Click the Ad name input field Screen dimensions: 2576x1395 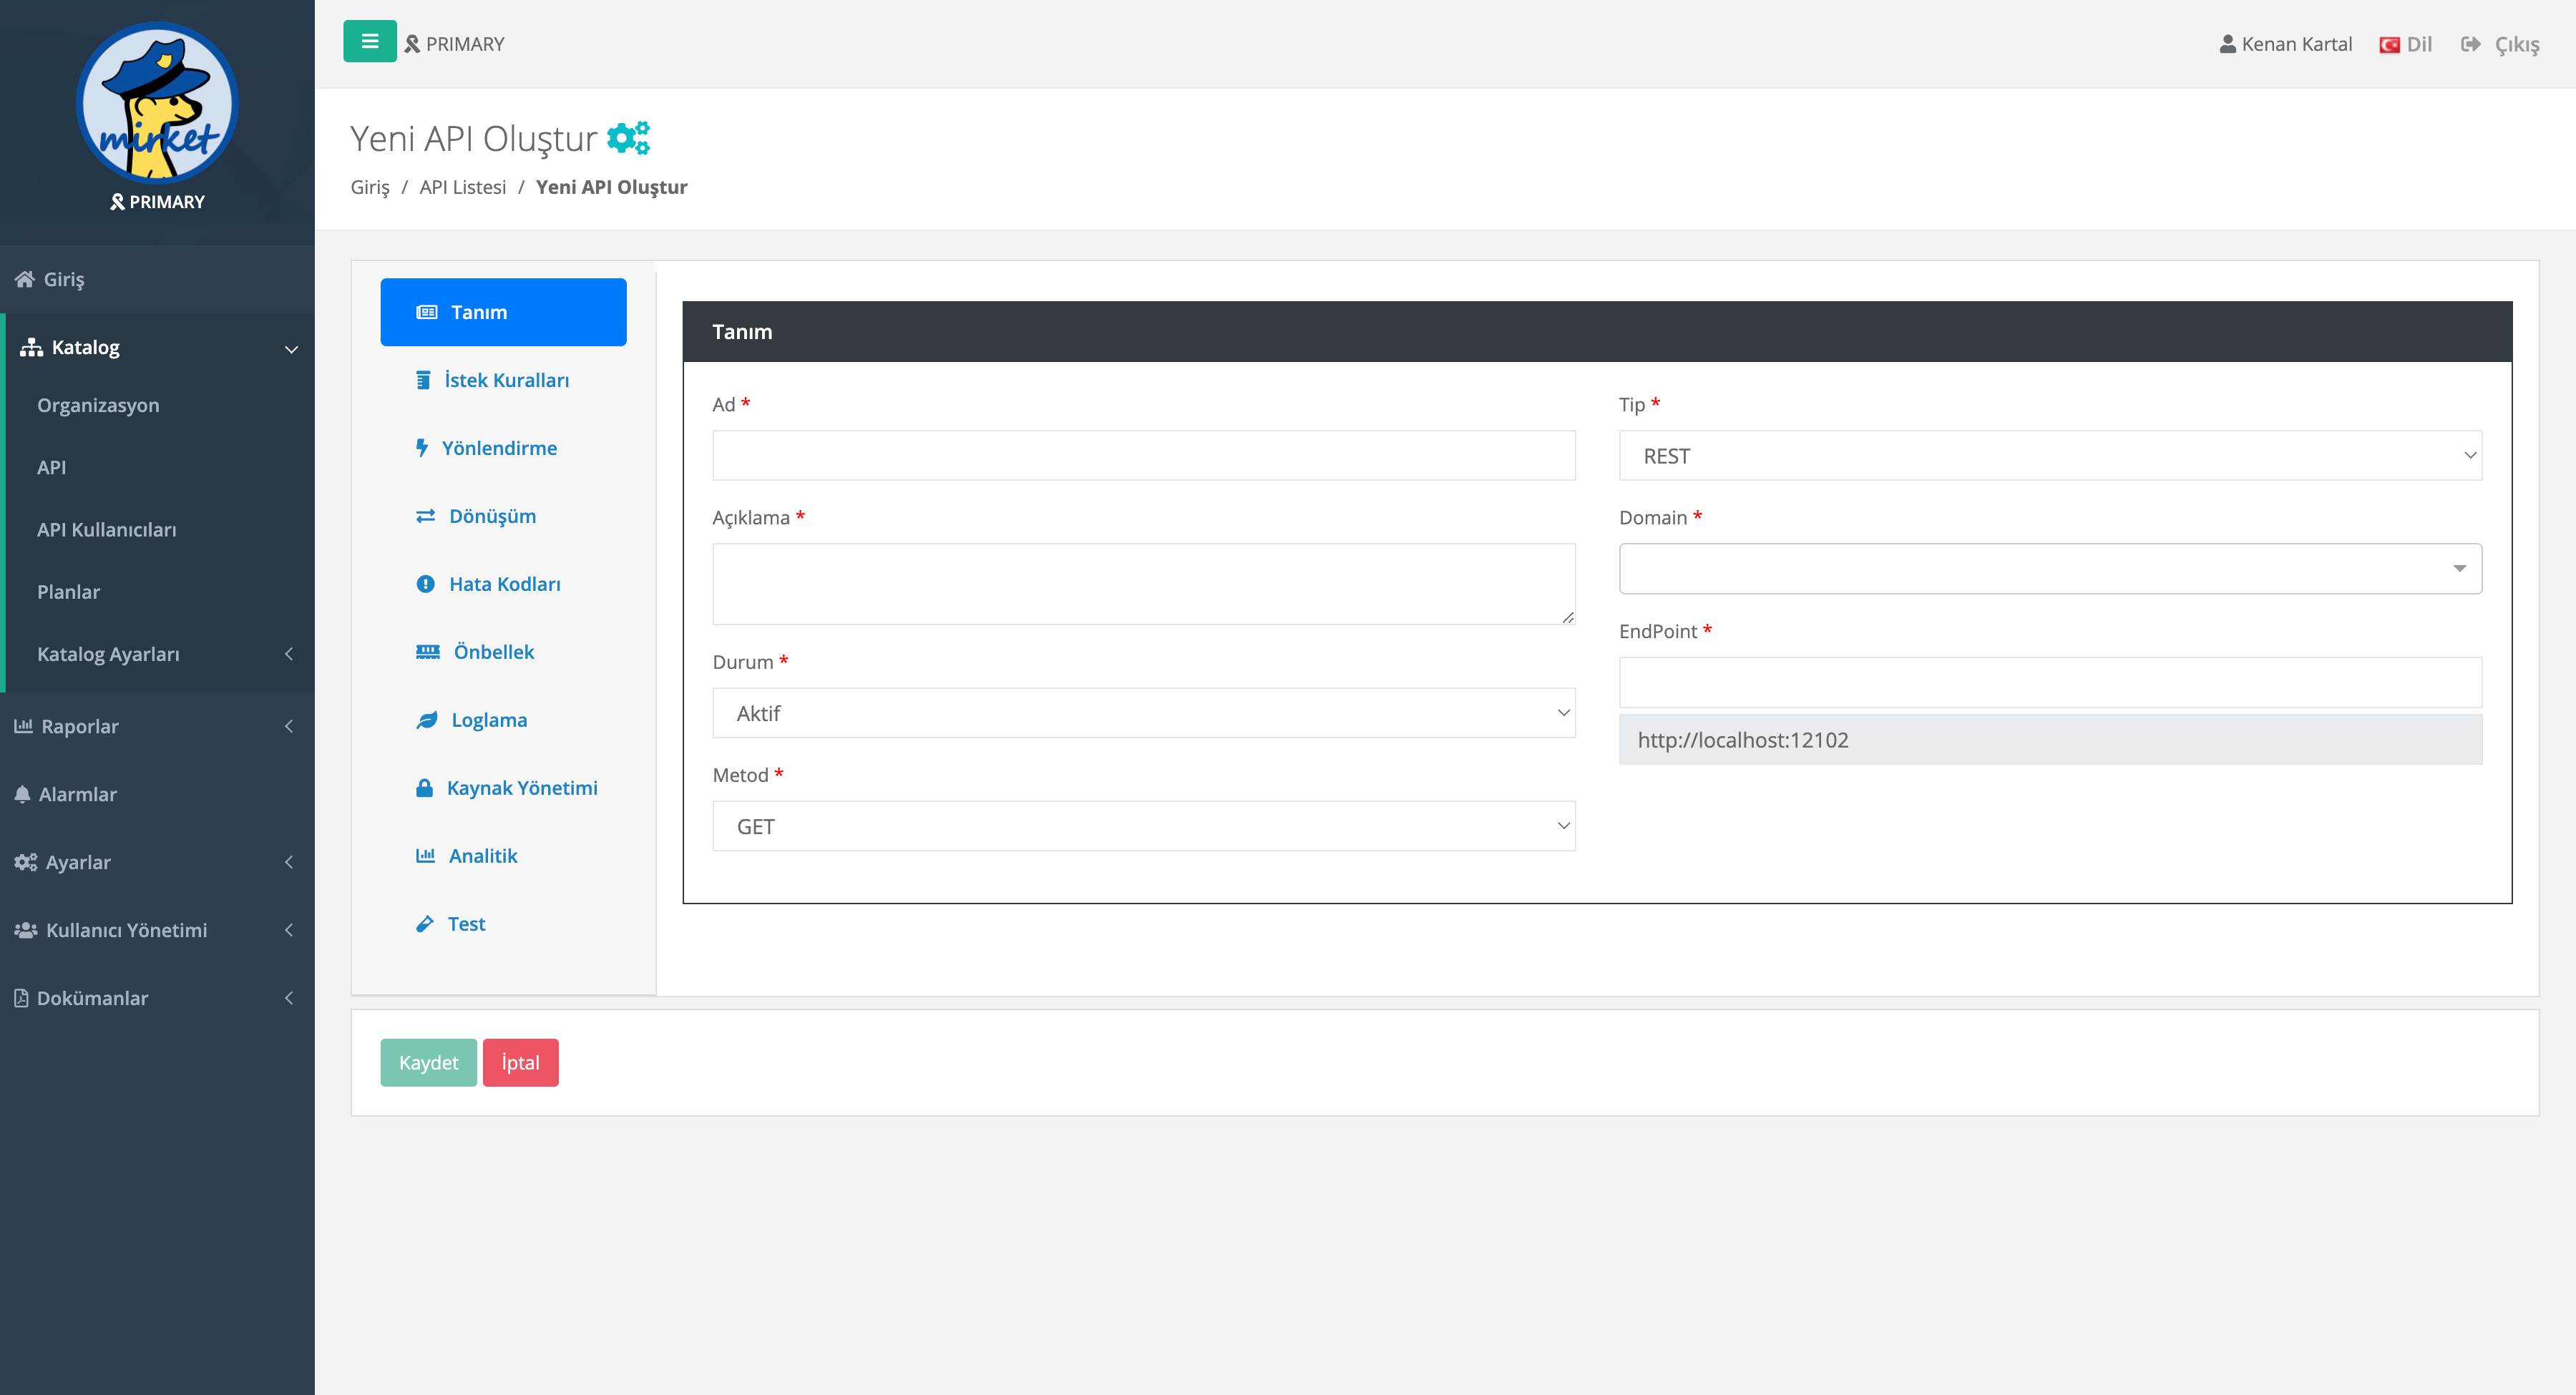tap(1144, 456)
